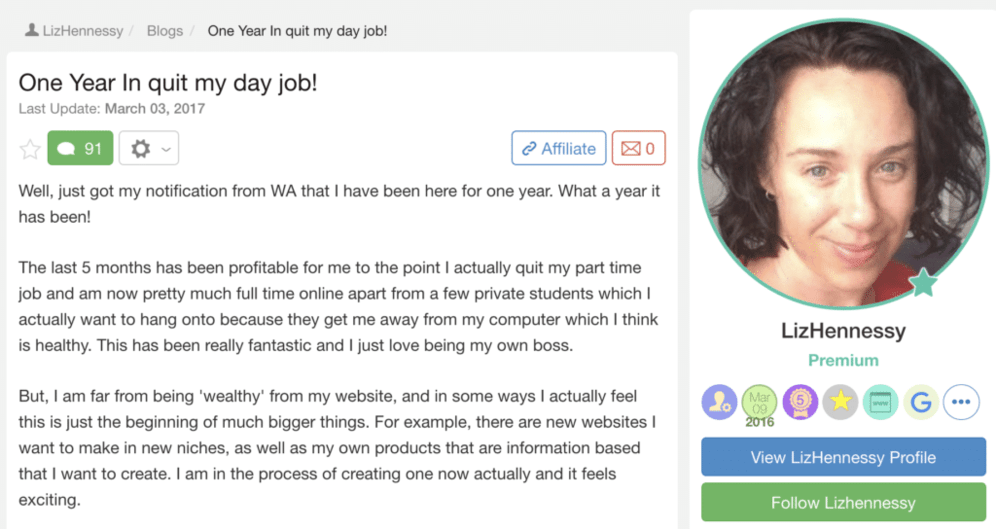The height and width of the screenshot is (529, 996).
Task: Click the teal website badge icon
Action: (x=880, y=402)
